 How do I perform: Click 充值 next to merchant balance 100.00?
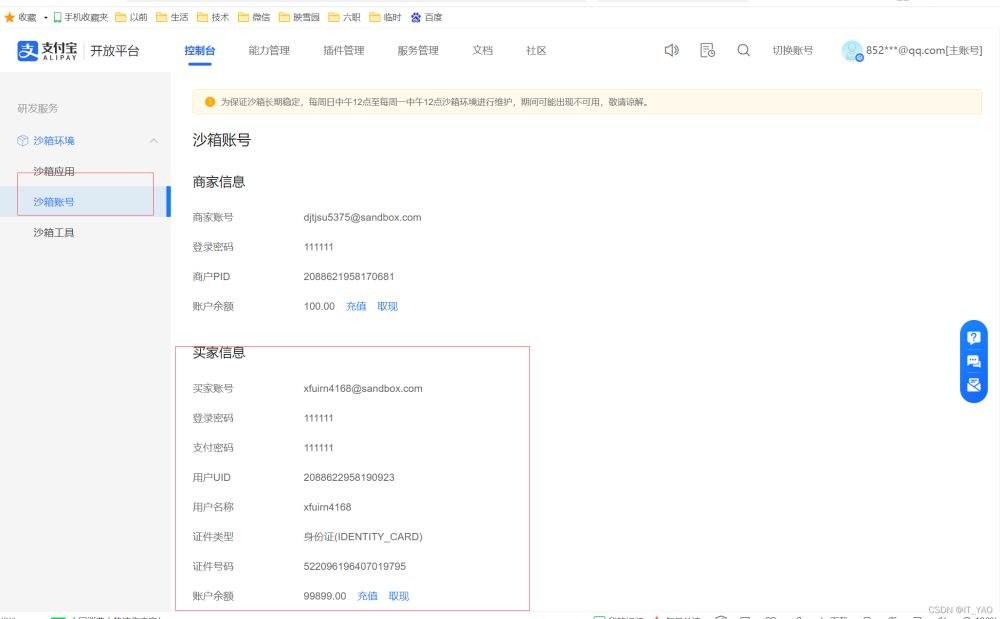point(356,307)
